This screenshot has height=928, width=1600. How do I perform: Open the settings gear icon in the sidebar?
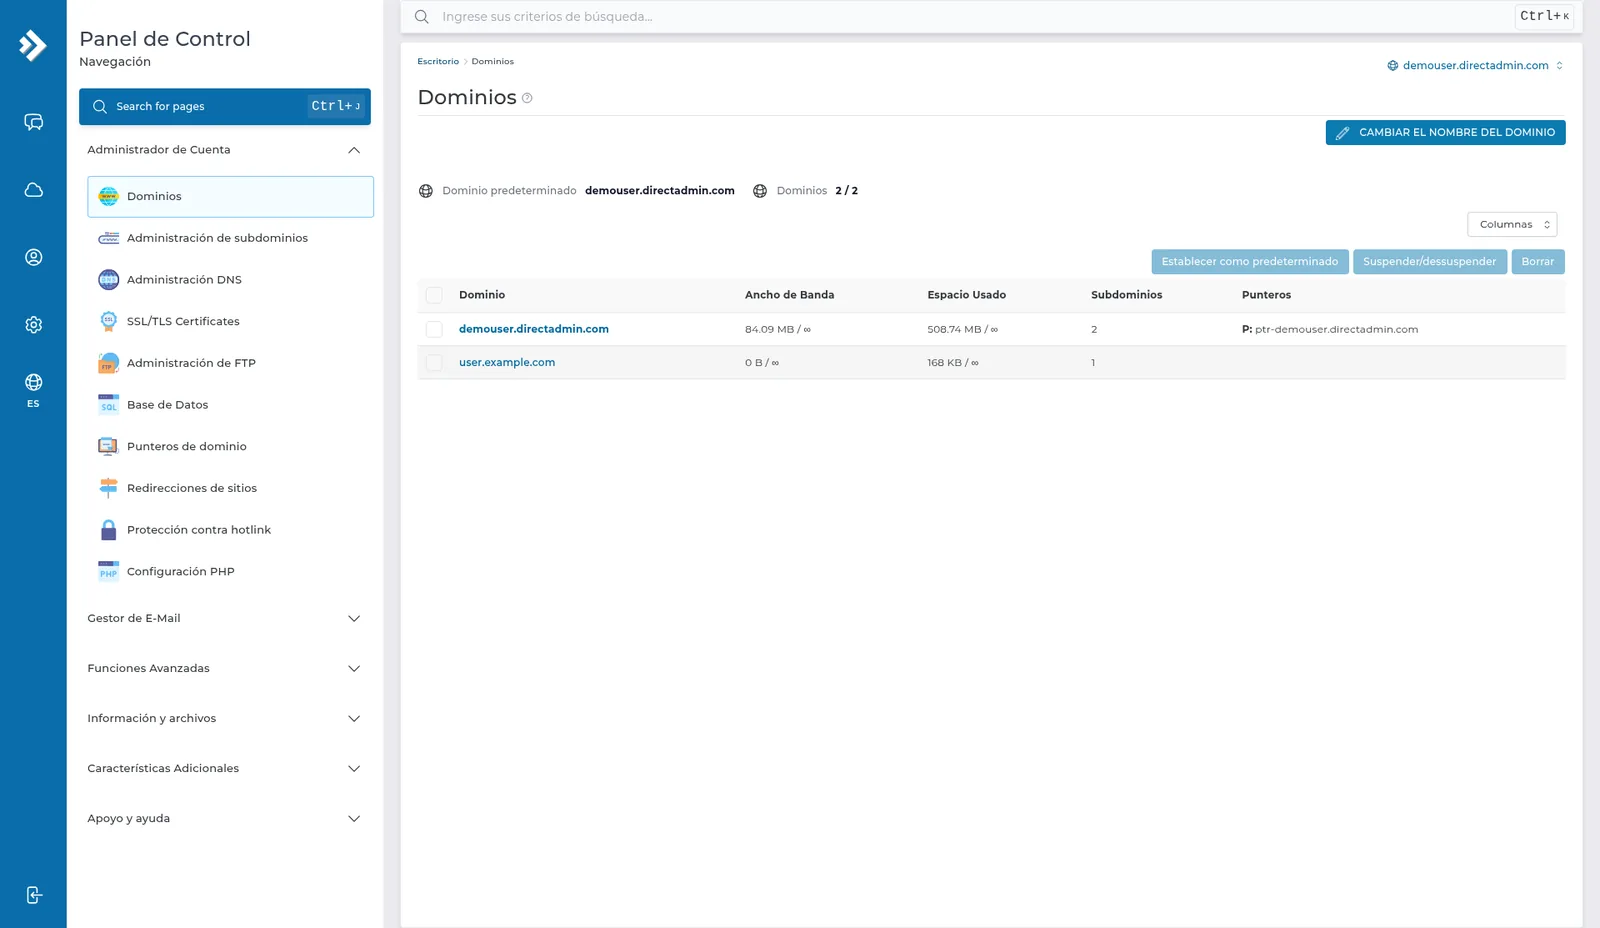tap(33, 324)
